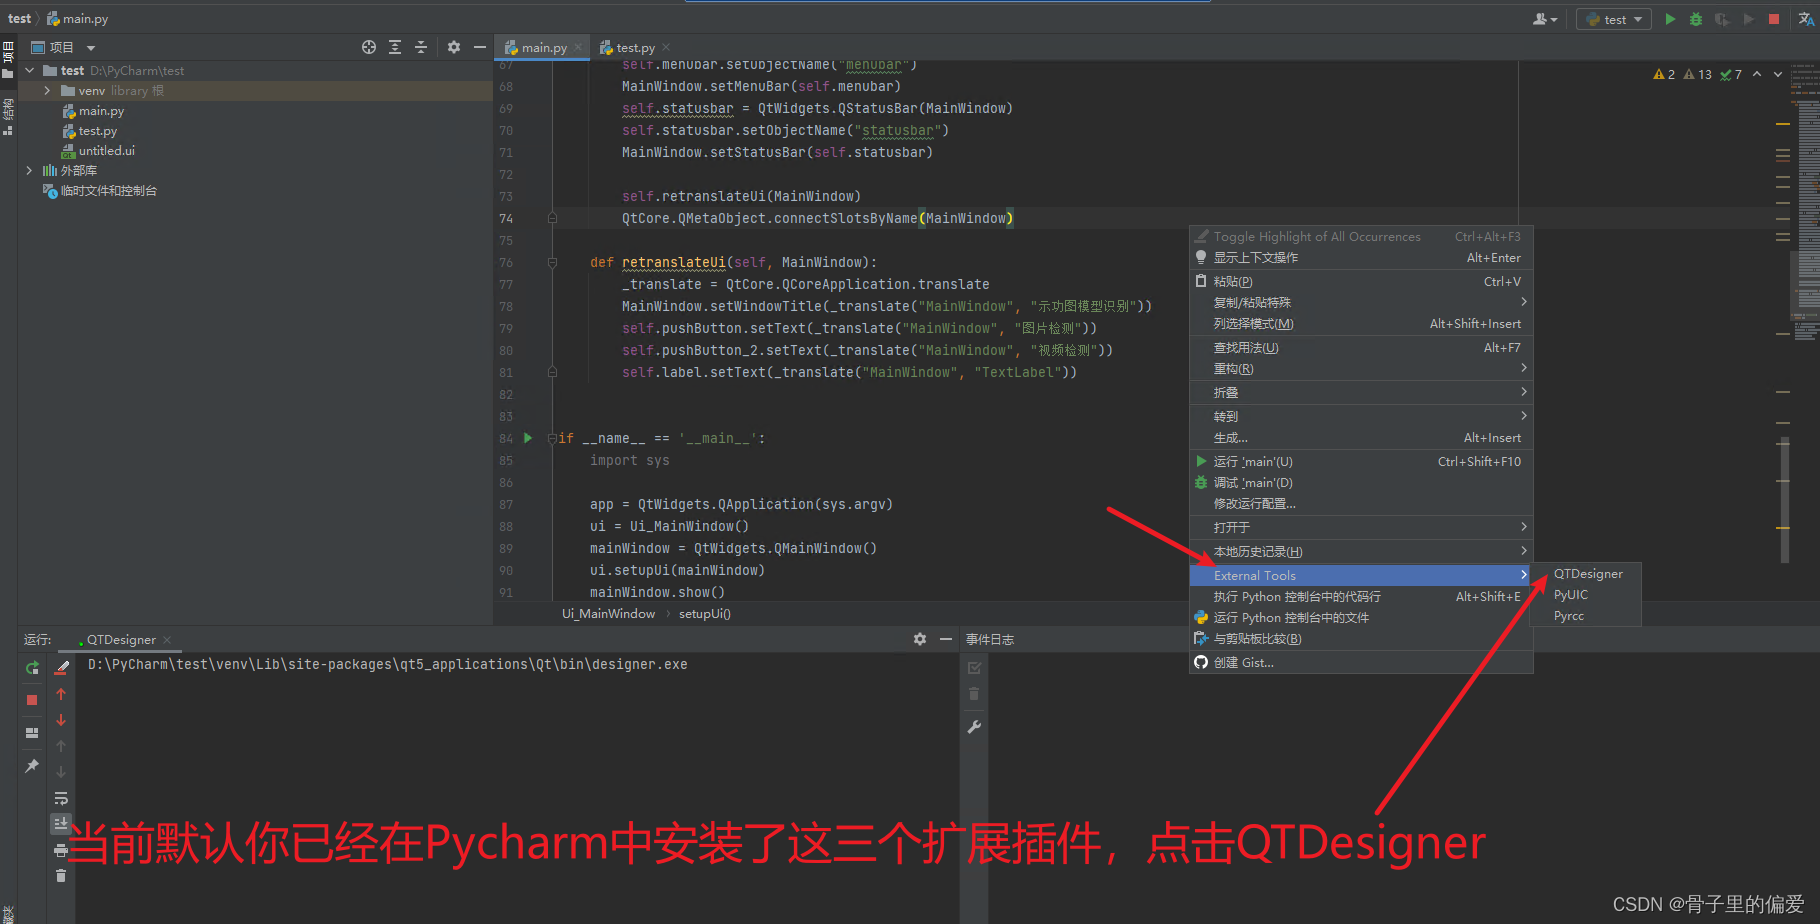Start debugging with the green bug icon

(1695, 19)
